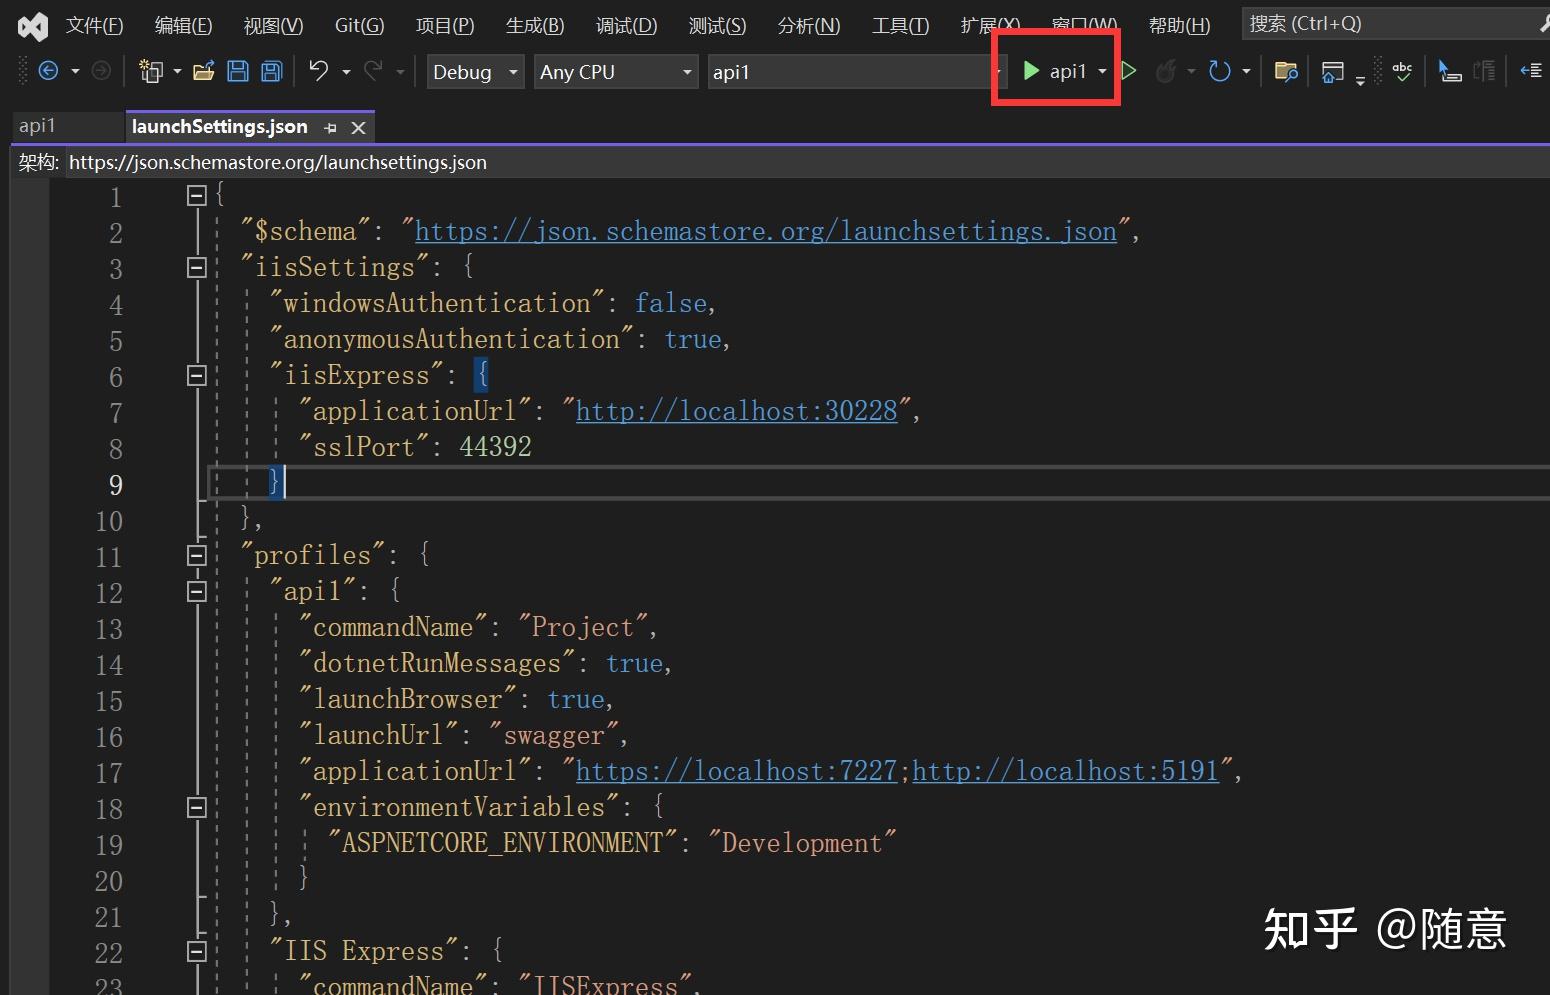Click the schema URL field (架构)

806,162
